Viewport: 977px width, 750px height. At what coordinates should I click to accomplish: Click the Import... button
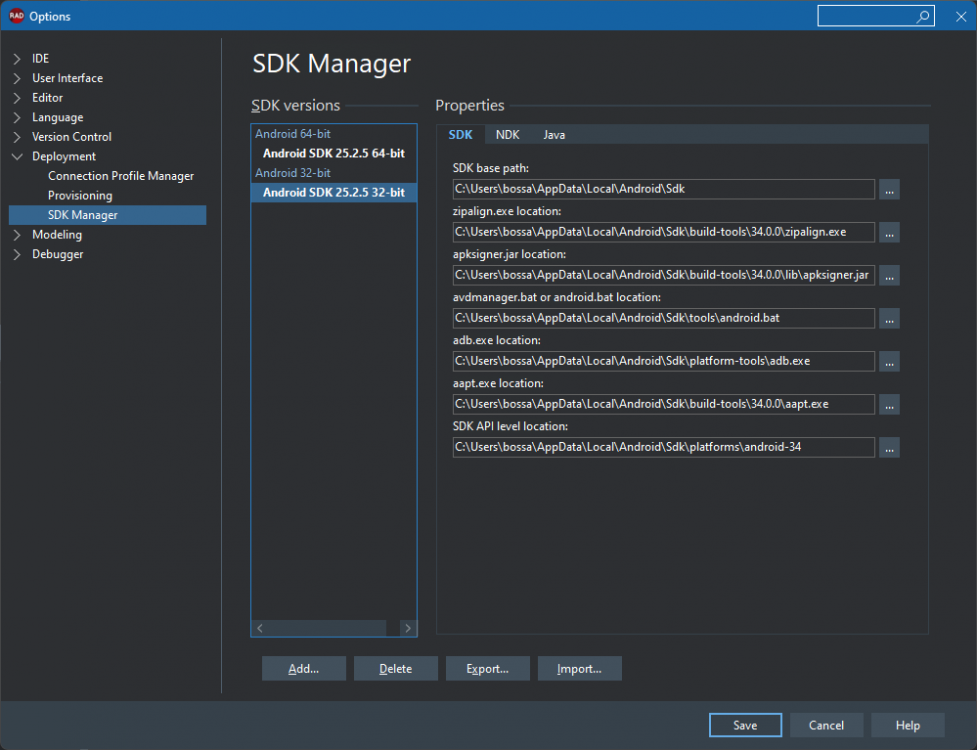coord(579,668)
